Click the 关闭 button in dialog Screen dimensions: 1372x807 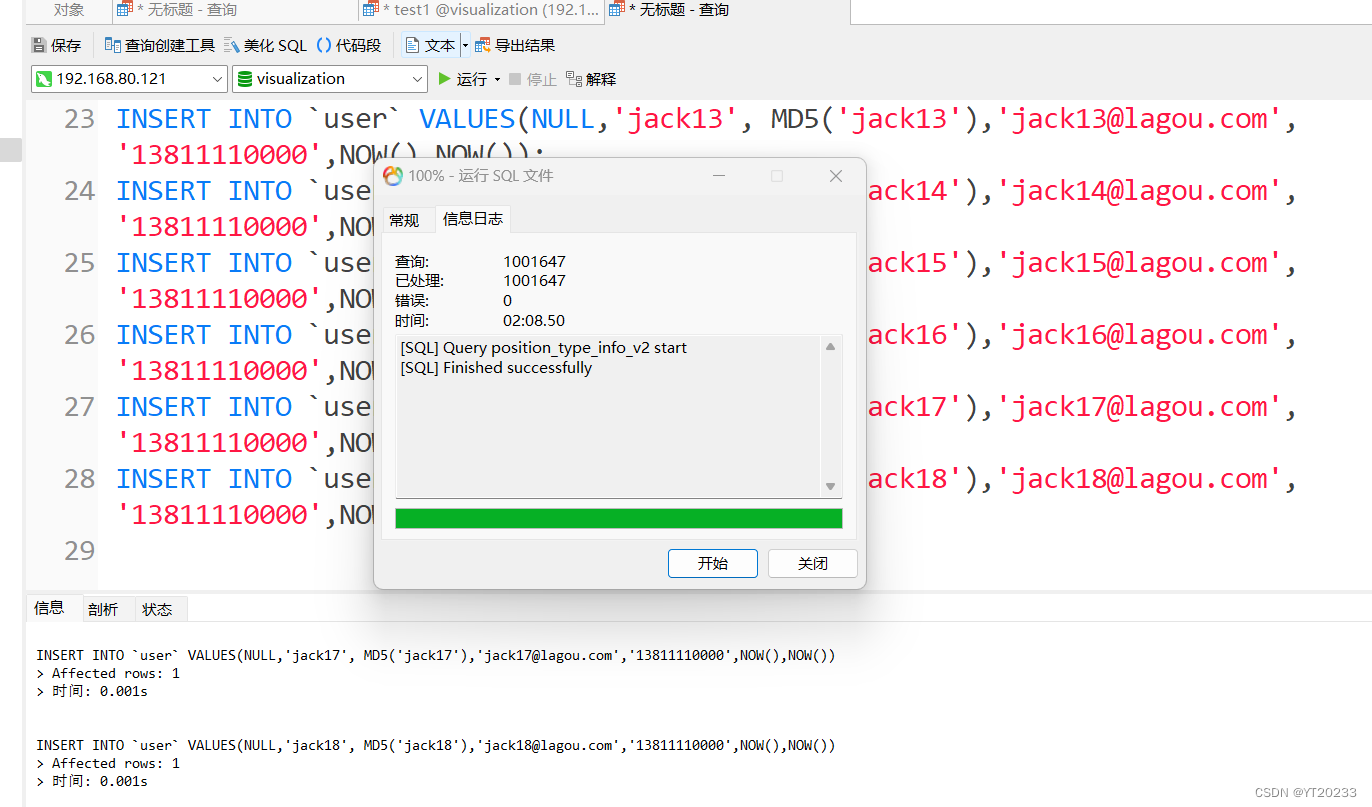(813, 563)
